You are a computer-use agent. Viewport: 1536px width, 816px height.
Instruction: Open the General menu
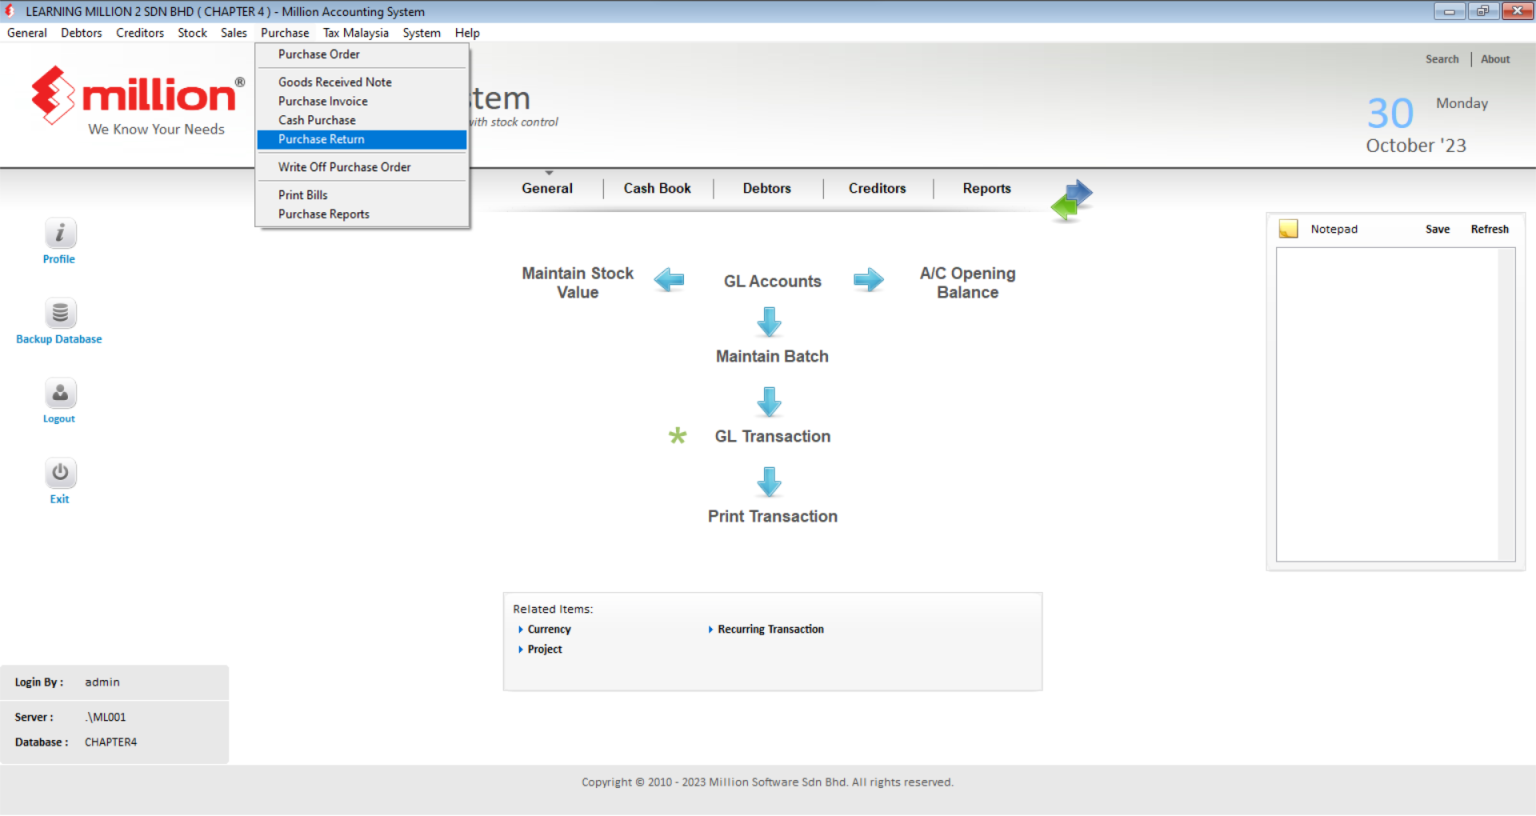click(27, 33)
